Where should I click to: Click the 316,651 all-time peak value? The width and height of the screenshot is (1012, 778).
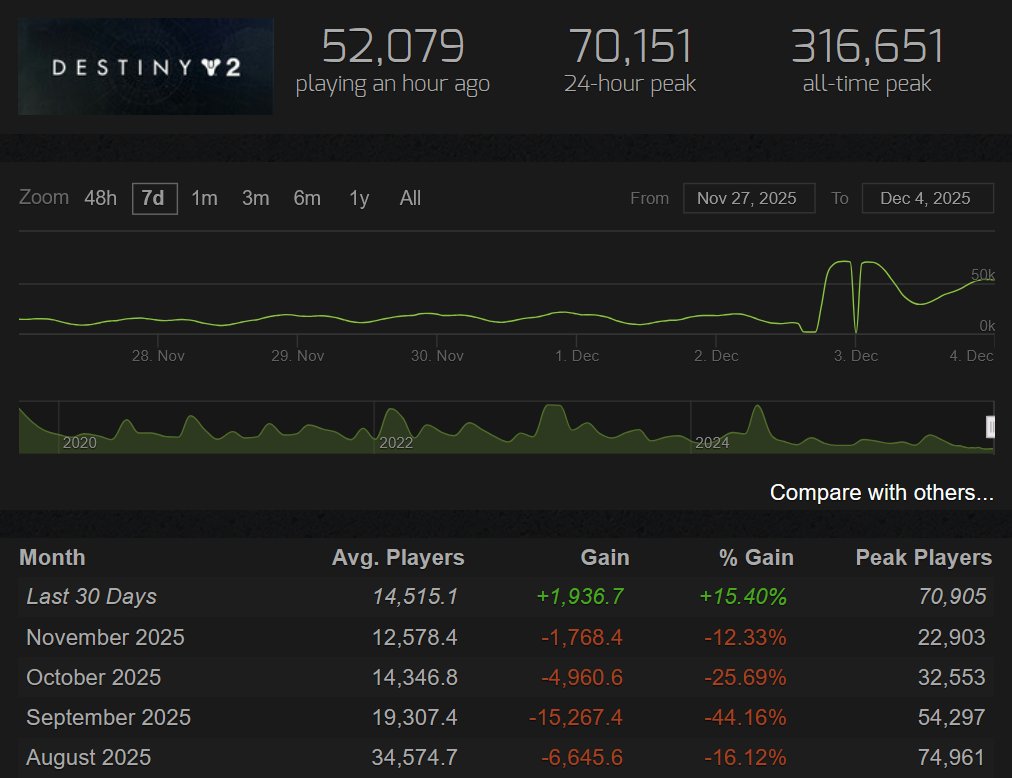pyautogui.click(x=867, y=46)
